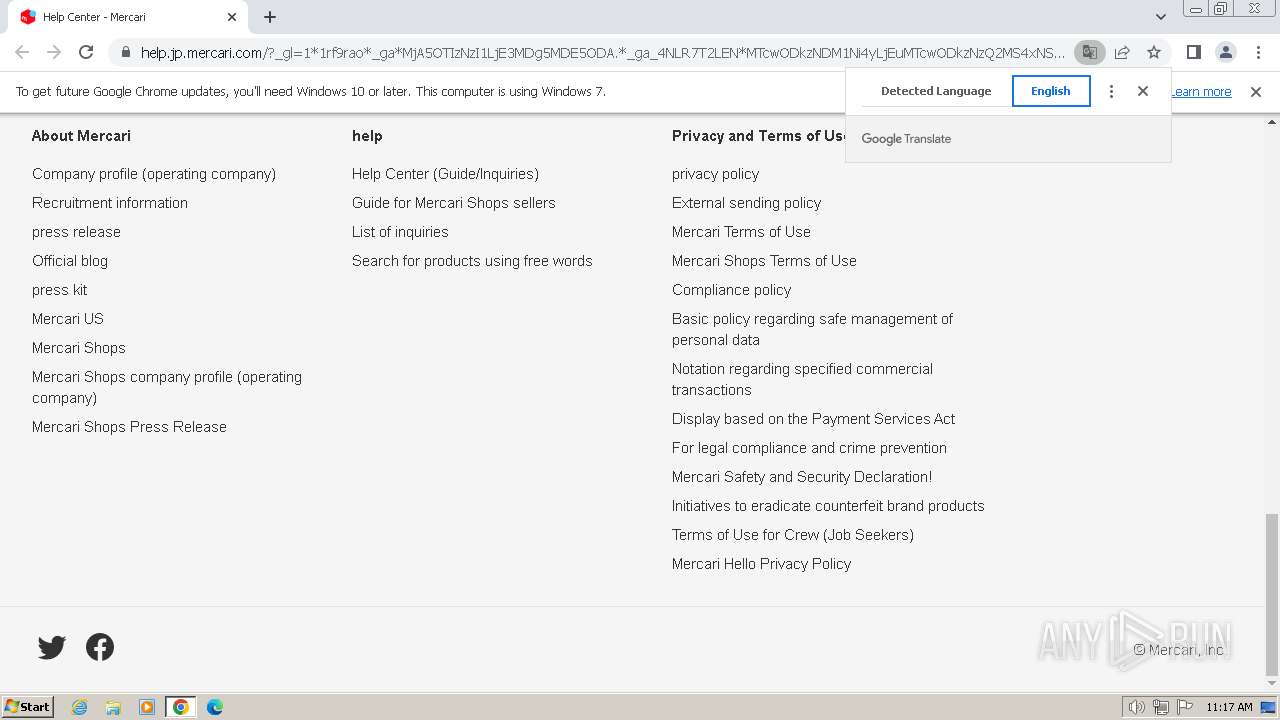Screen dimensions: 1280x720
Task: Open the Chrome profile avatar
Action: [x=1225, y=52]
